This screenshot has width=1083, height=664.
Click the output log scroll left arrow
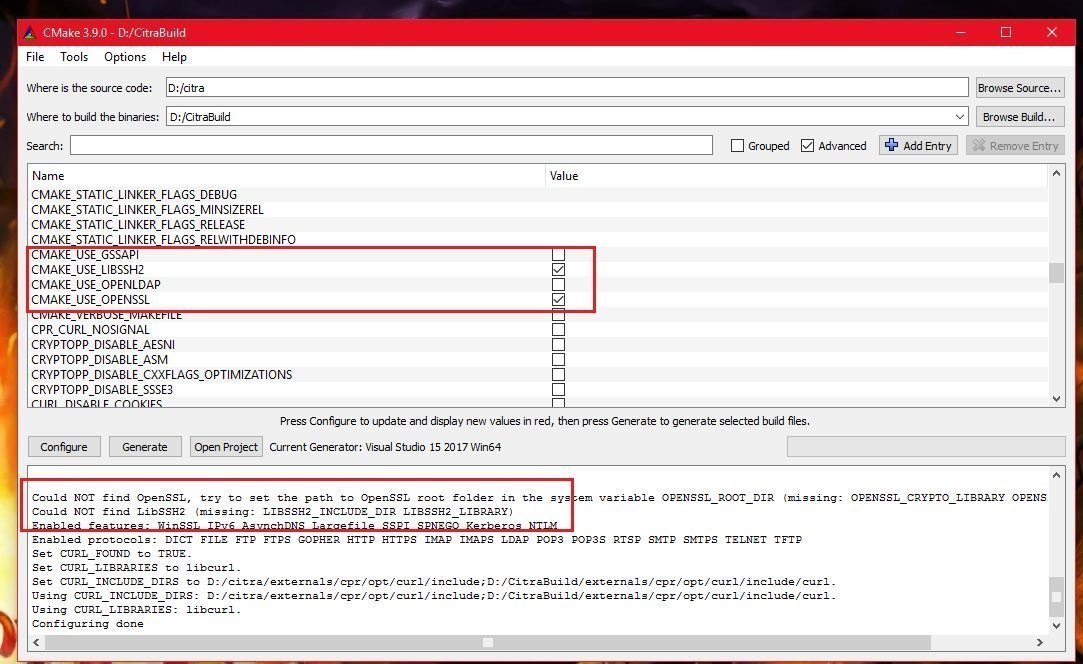coord(36,643)
